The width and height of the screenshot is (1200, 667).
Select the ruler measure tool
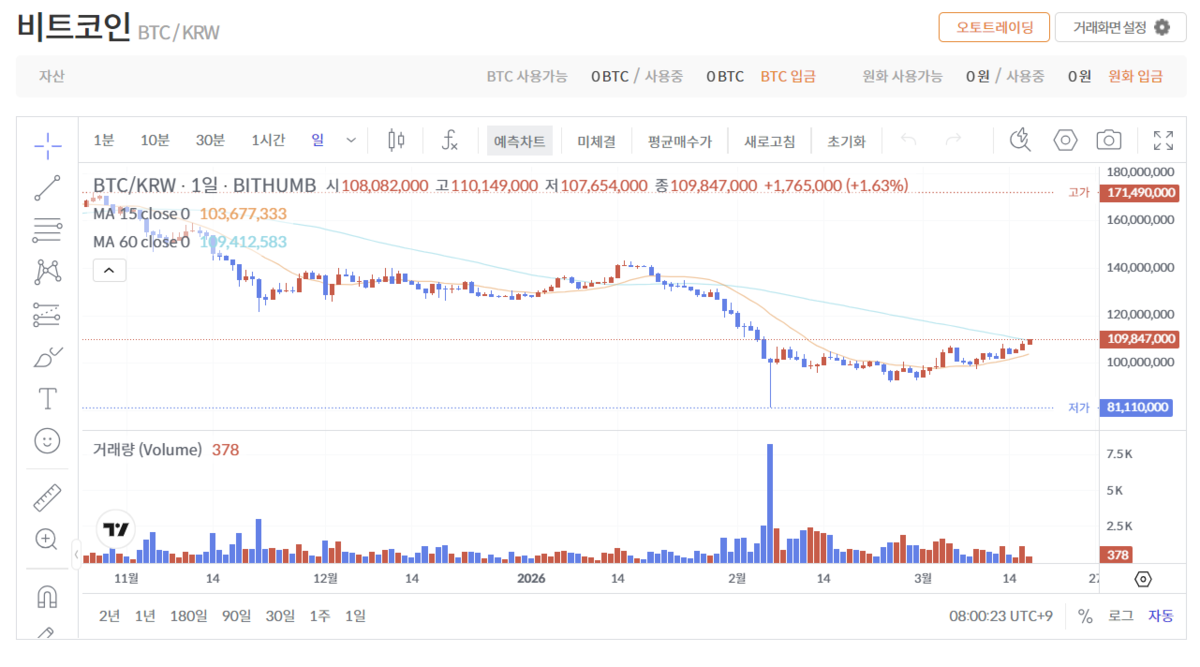pos(47,497)
